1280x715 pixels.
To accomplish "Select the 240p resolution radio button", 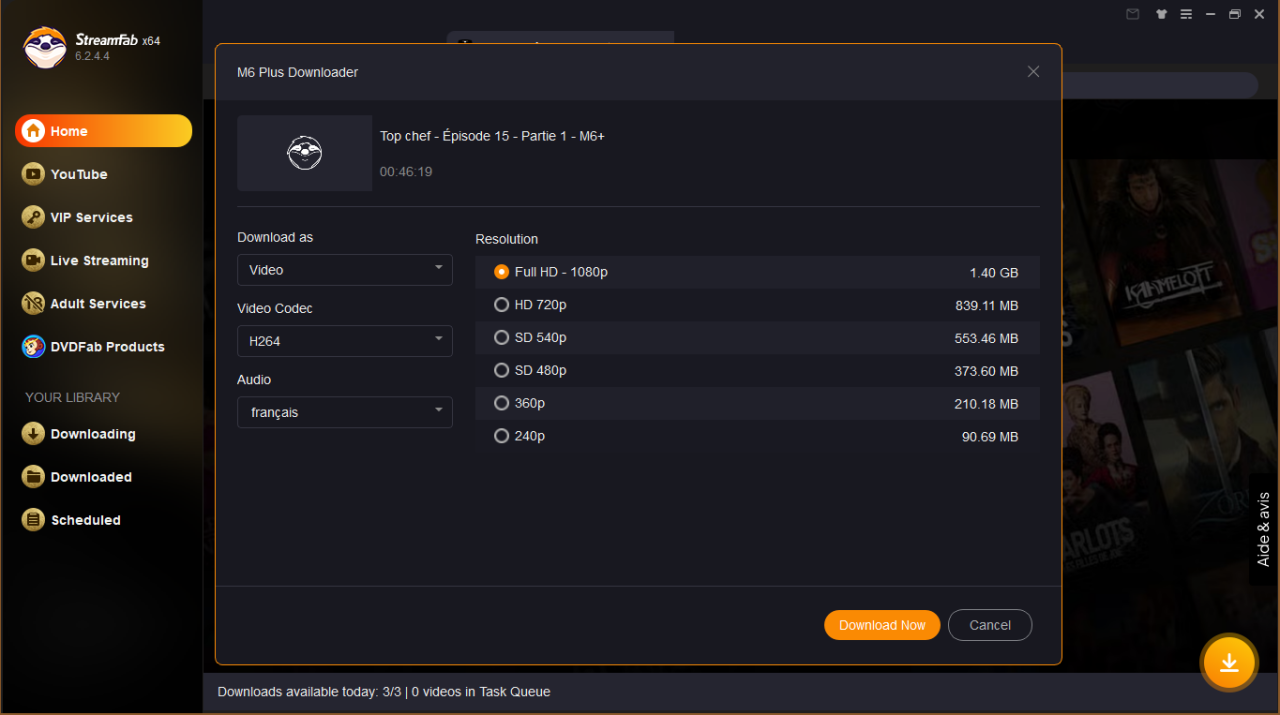I will [502, 436].
